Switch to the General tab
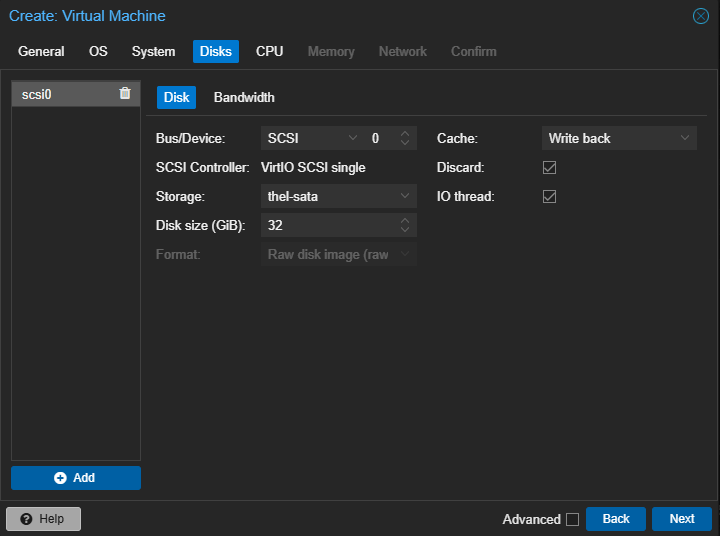The height and width of the screenshot is (536, 720). coord(41,51)
